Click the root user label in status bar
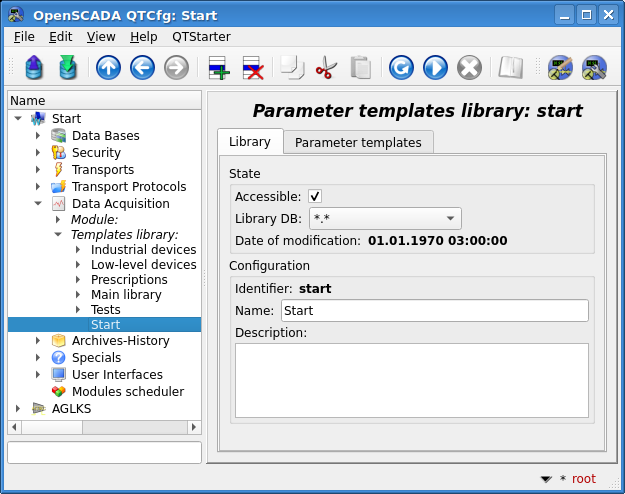 [x=584, y=478]
